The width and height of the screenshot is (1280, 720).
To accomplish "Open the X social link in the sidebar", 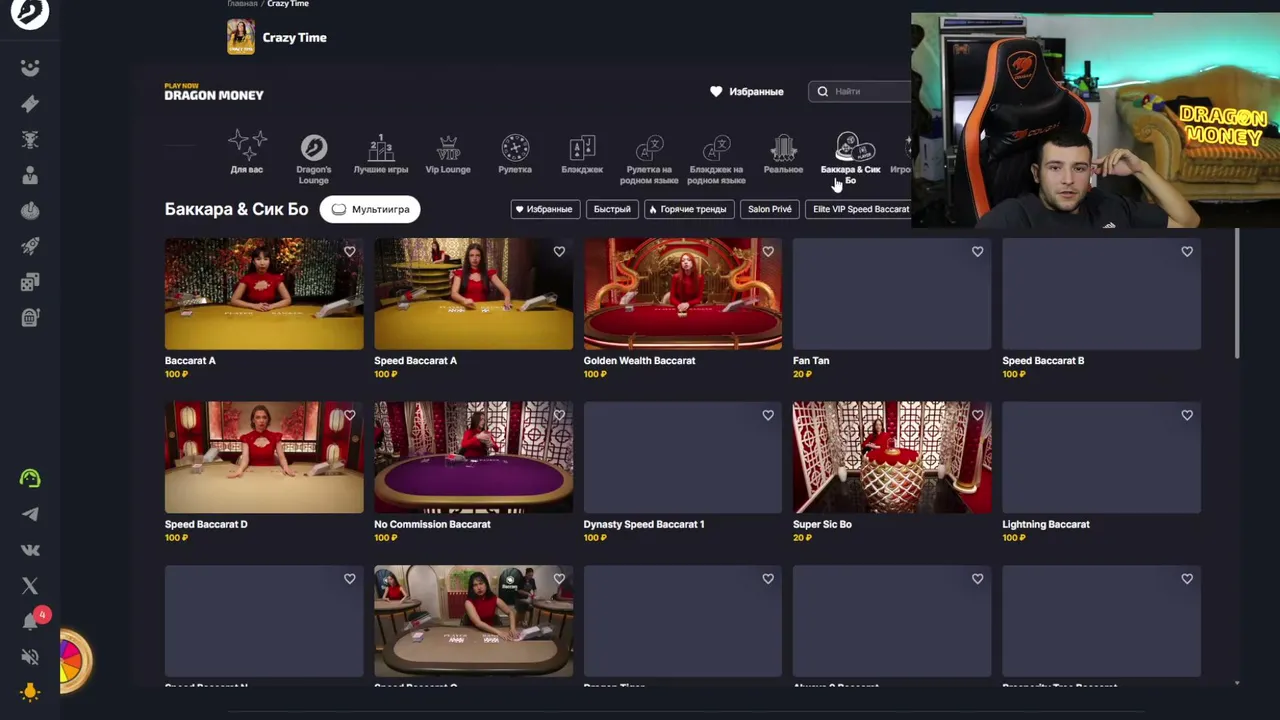I will [30, 586].
